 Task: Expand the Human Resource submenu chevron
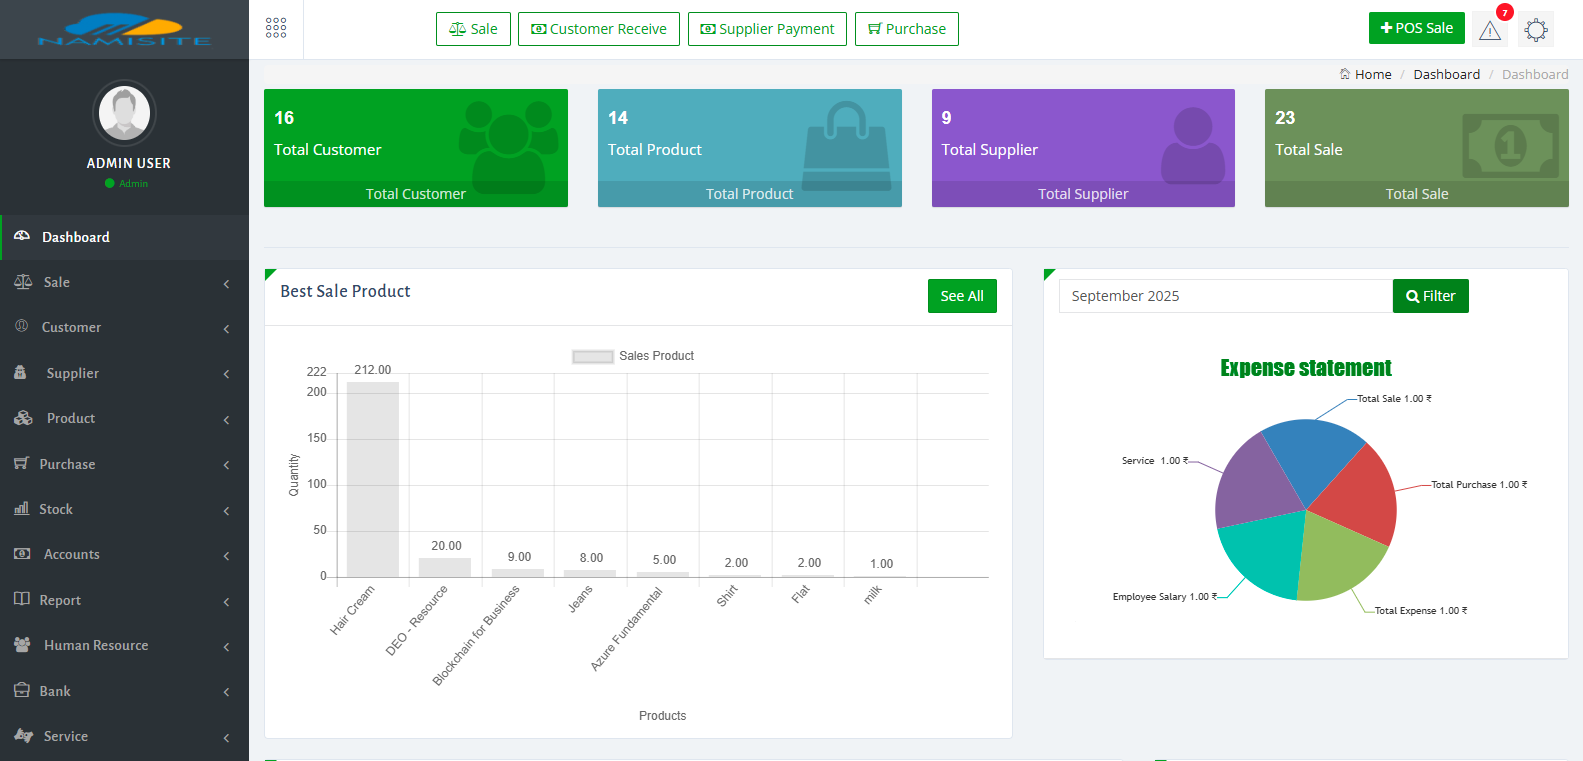tap(226, 647)
